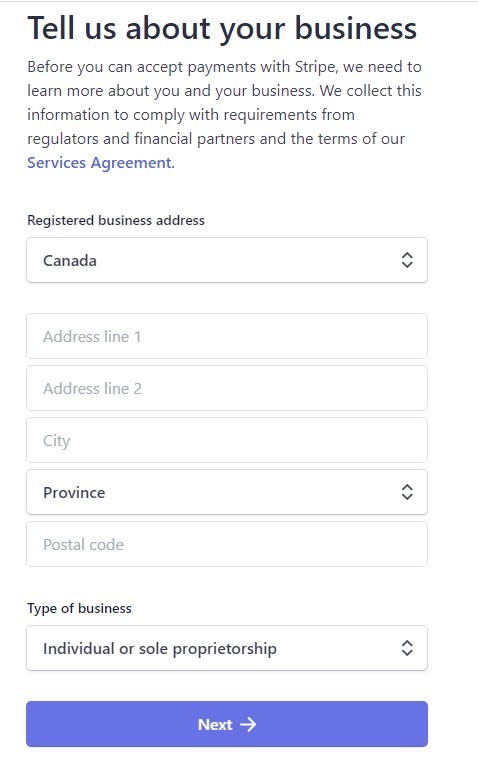The height and width of the screenshot is (758, 478).
Task: Click into the City field
Action: 227,440
